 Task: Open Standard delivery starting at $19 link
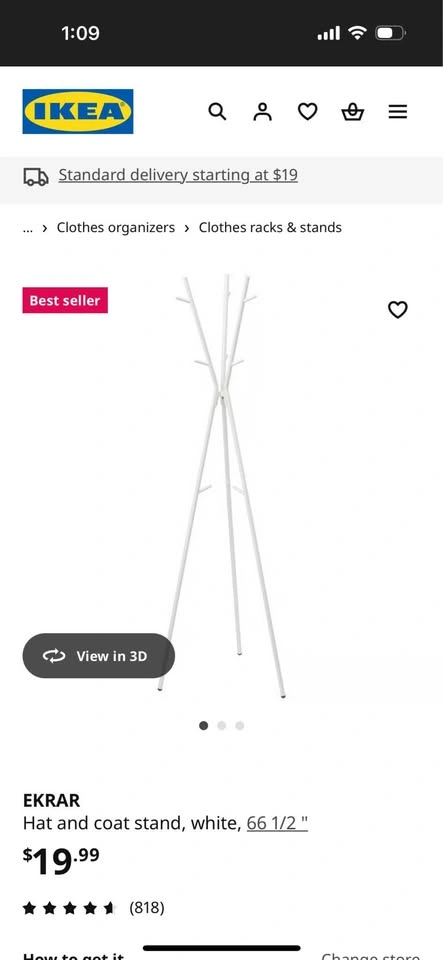(178, 175)
